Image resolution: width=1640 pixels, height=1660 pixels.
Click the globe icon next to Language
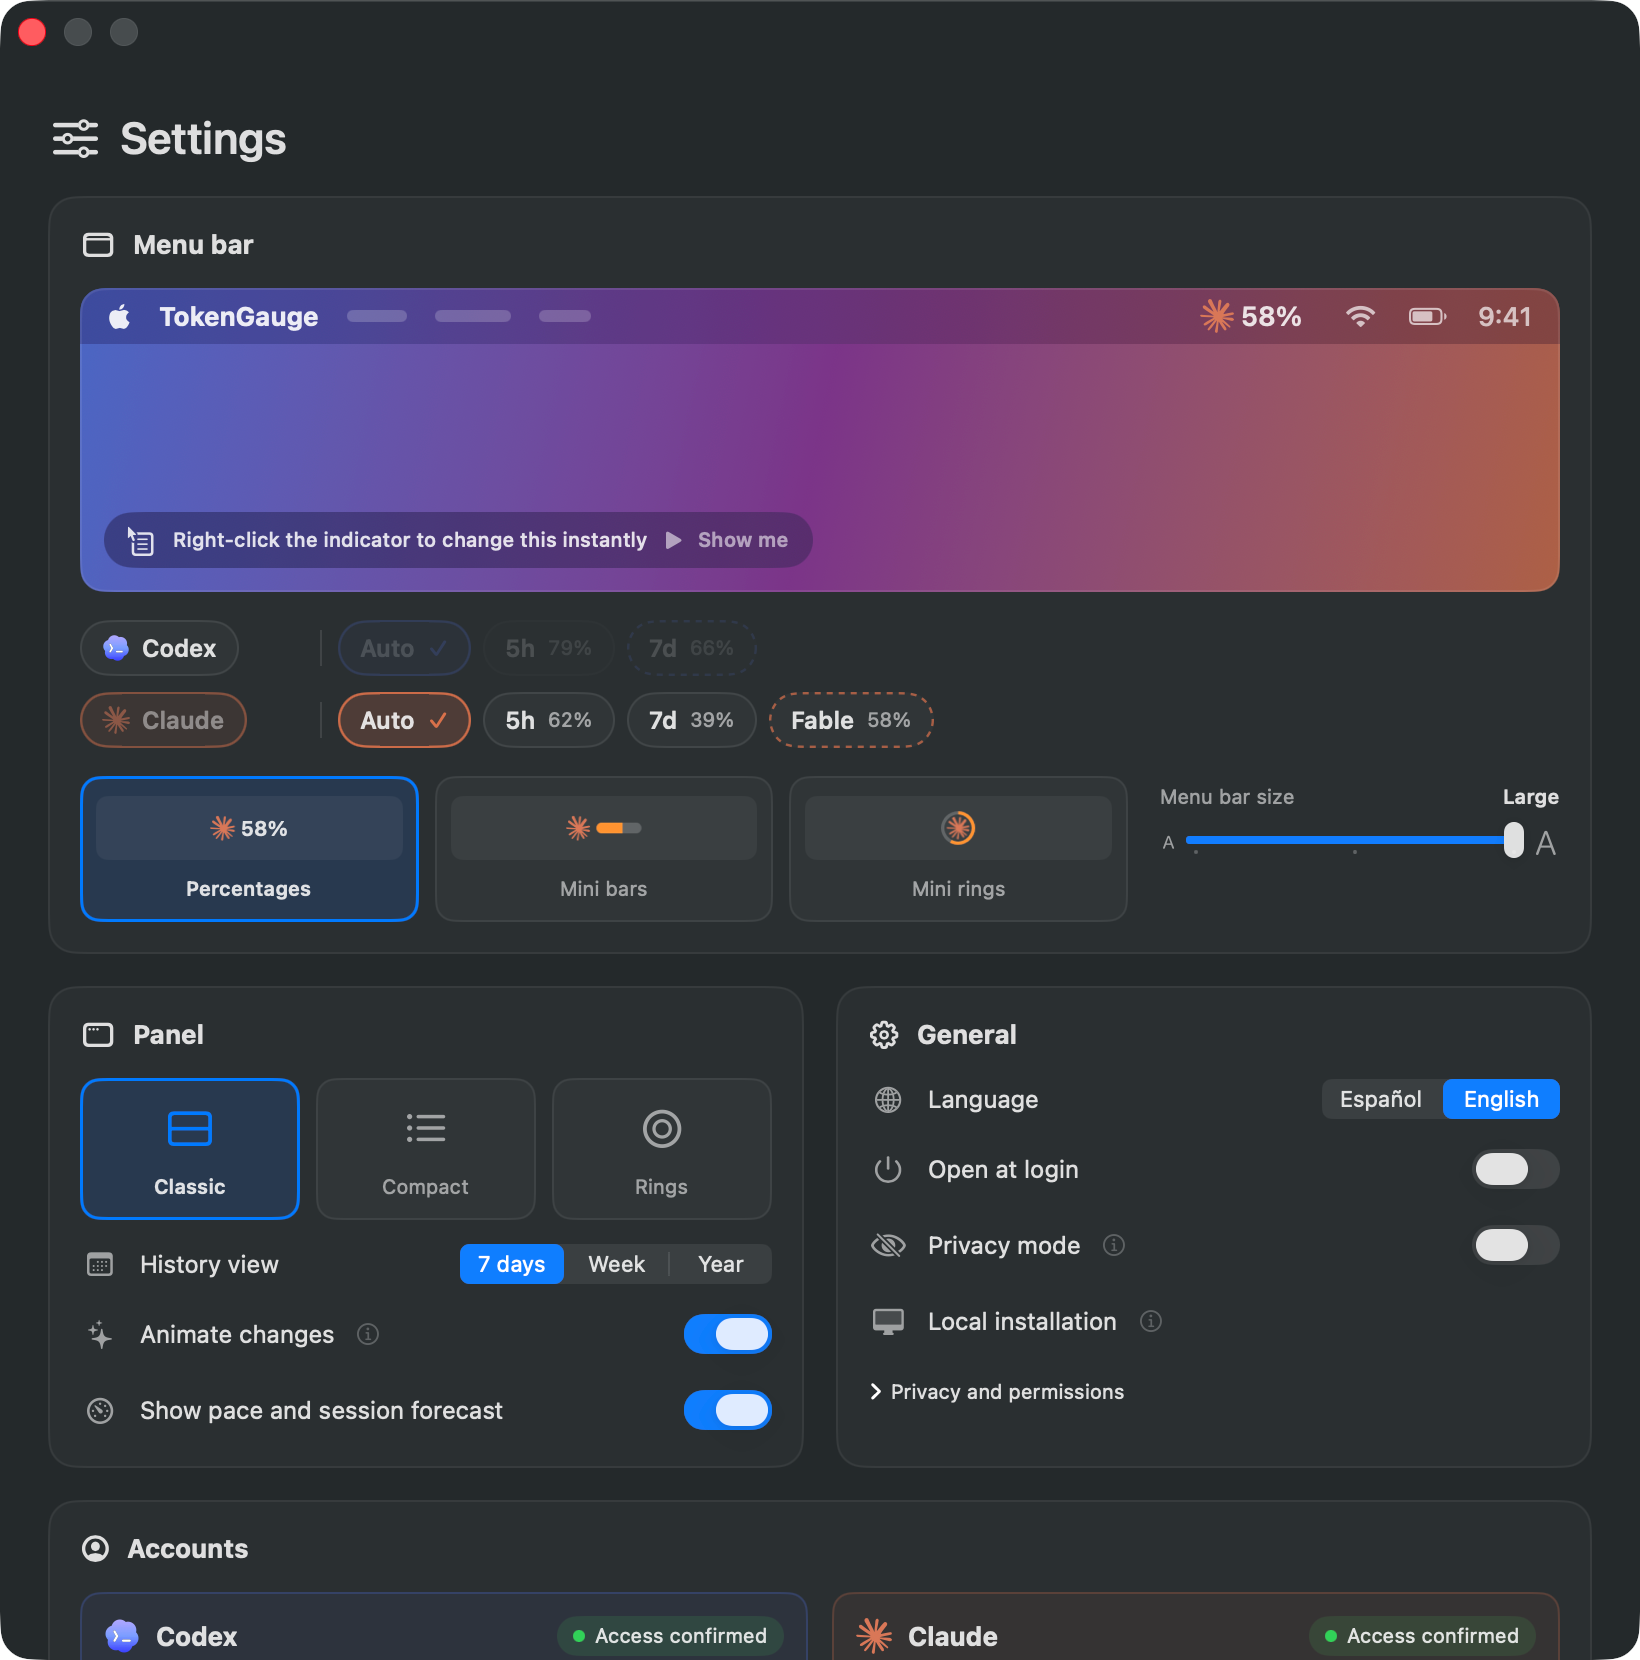pyautogui.click(x=888, y=1100)
